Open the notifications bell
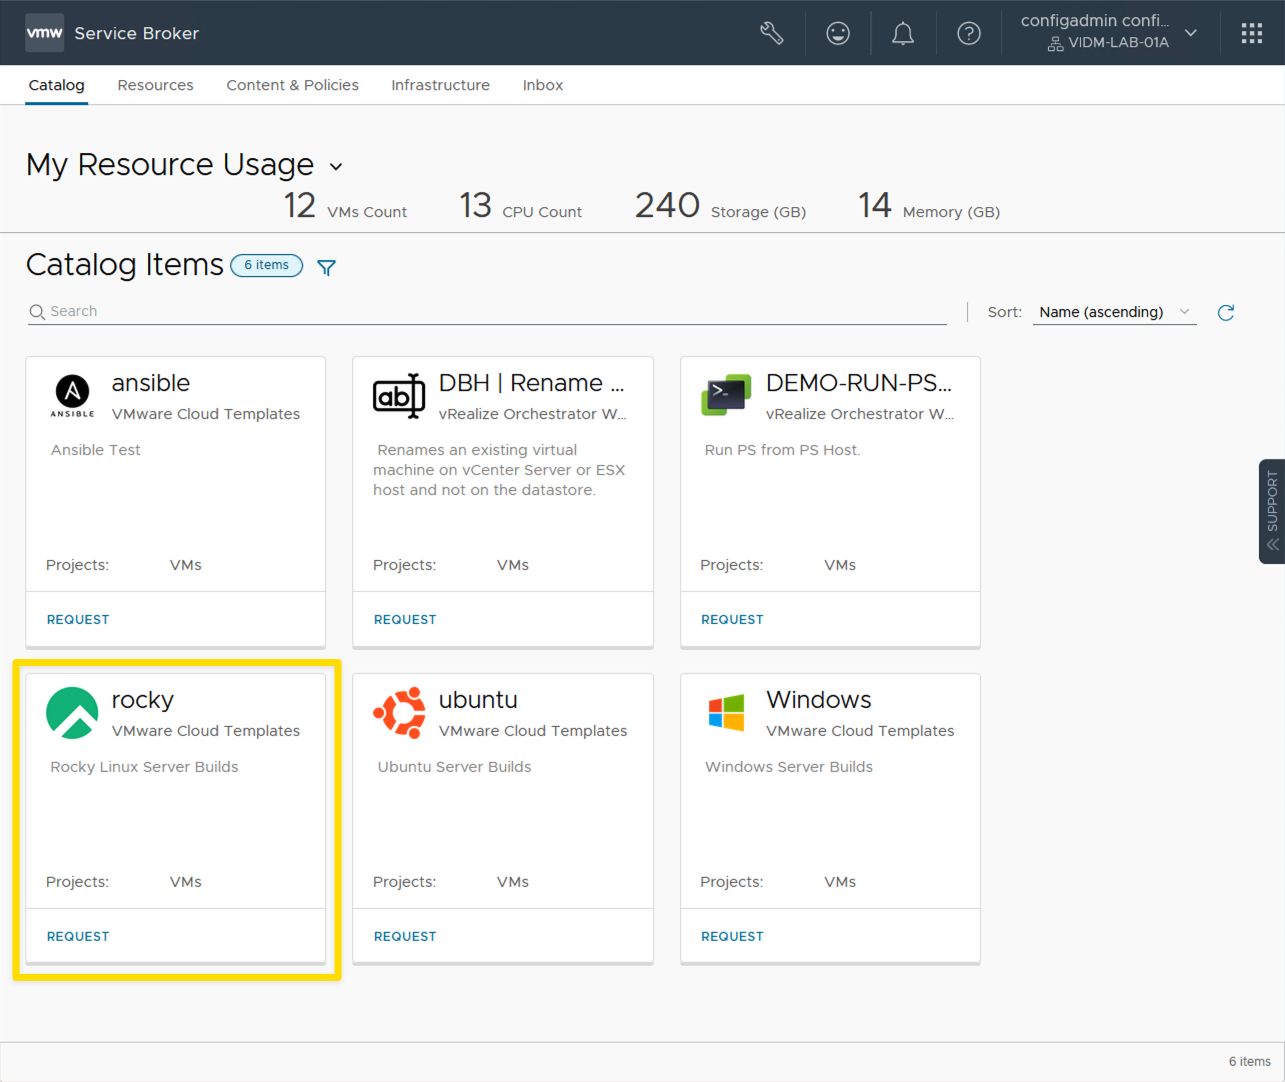The width and height of the screenshot is (1285, 1082). pos(903,33)
